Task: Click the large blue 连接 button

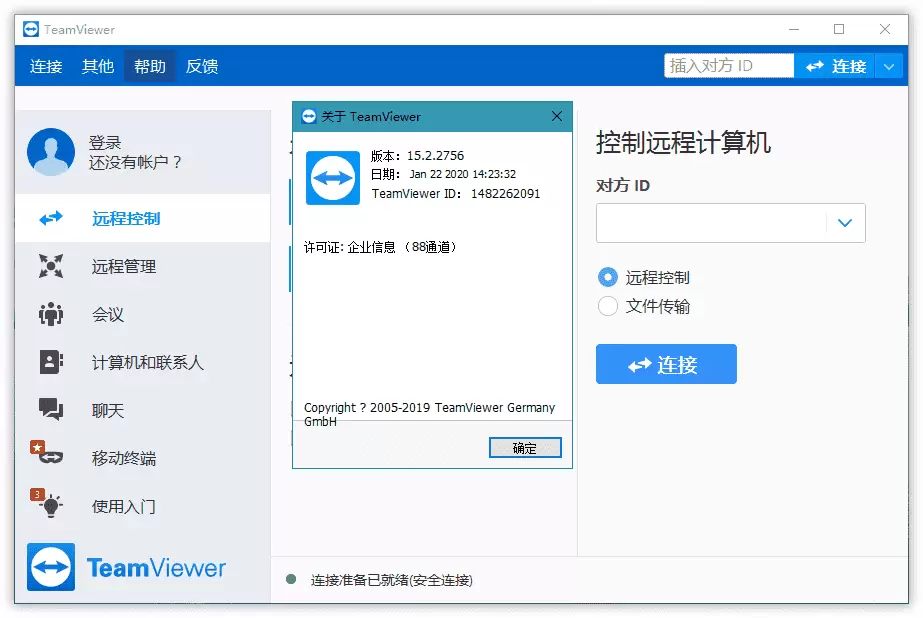Action: click(x=666, y=364)
